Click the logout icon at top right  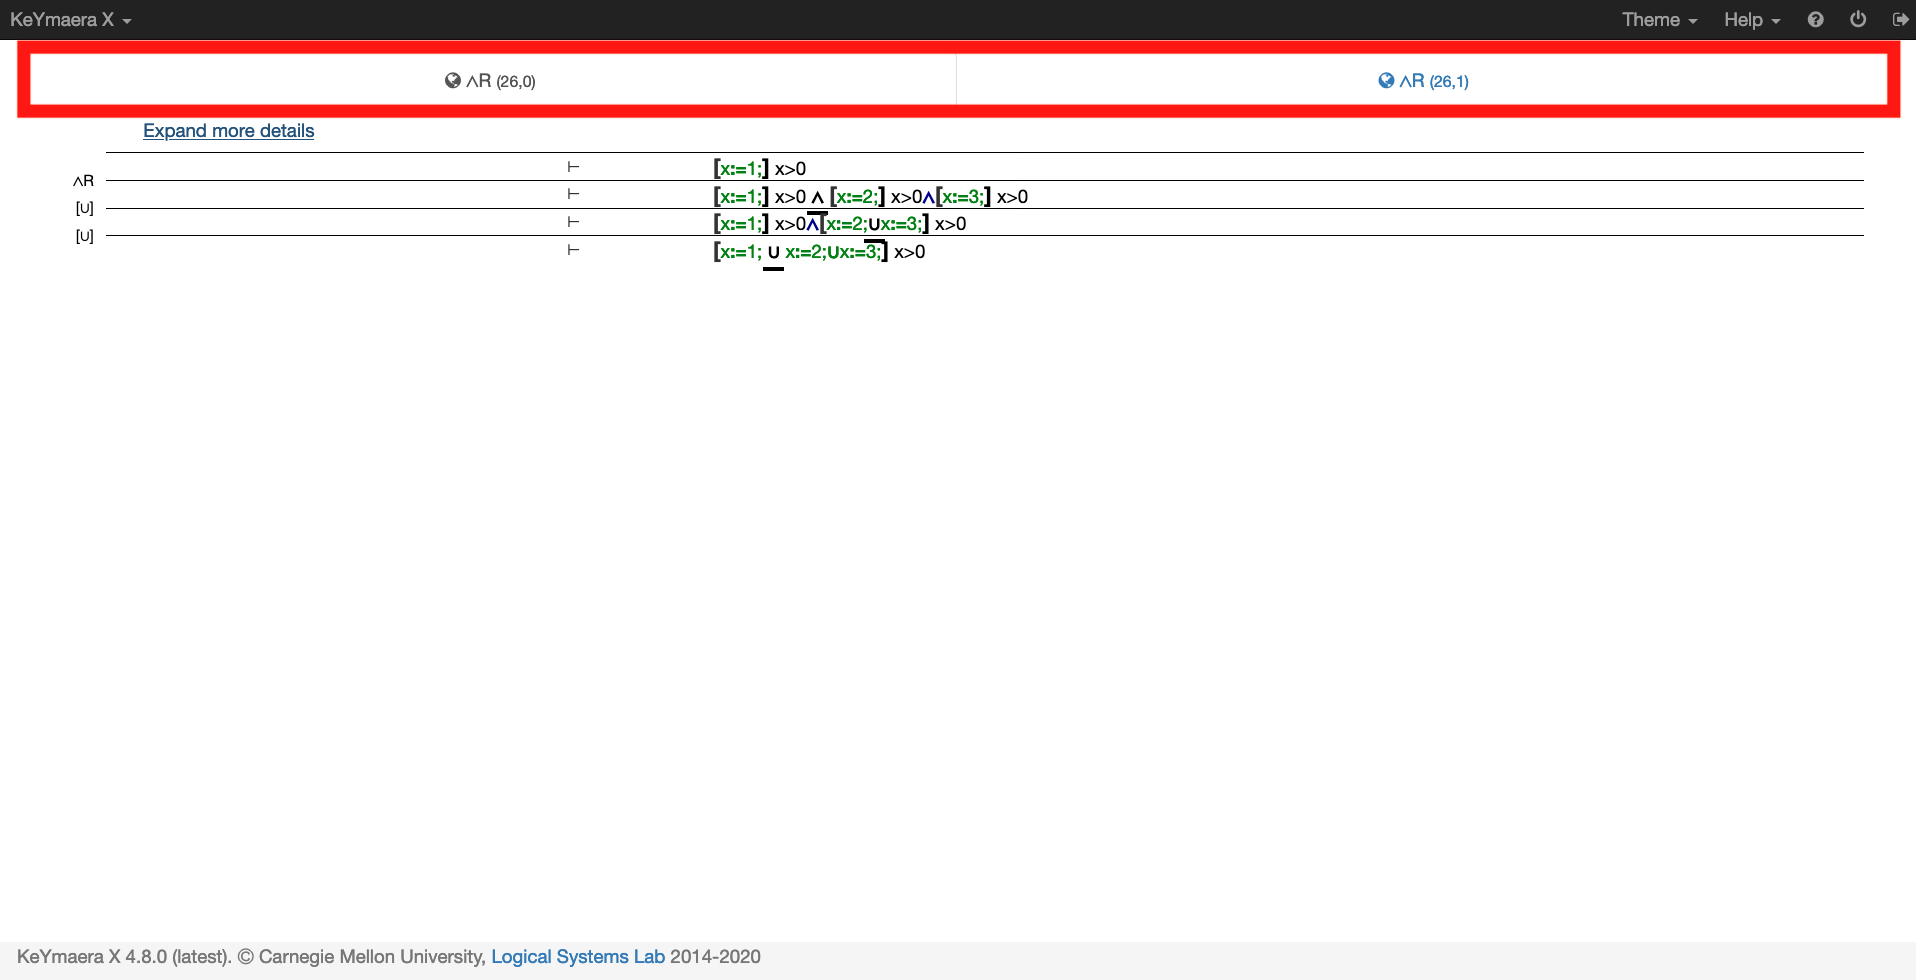pyautogui.click(x=1900, y=19)
